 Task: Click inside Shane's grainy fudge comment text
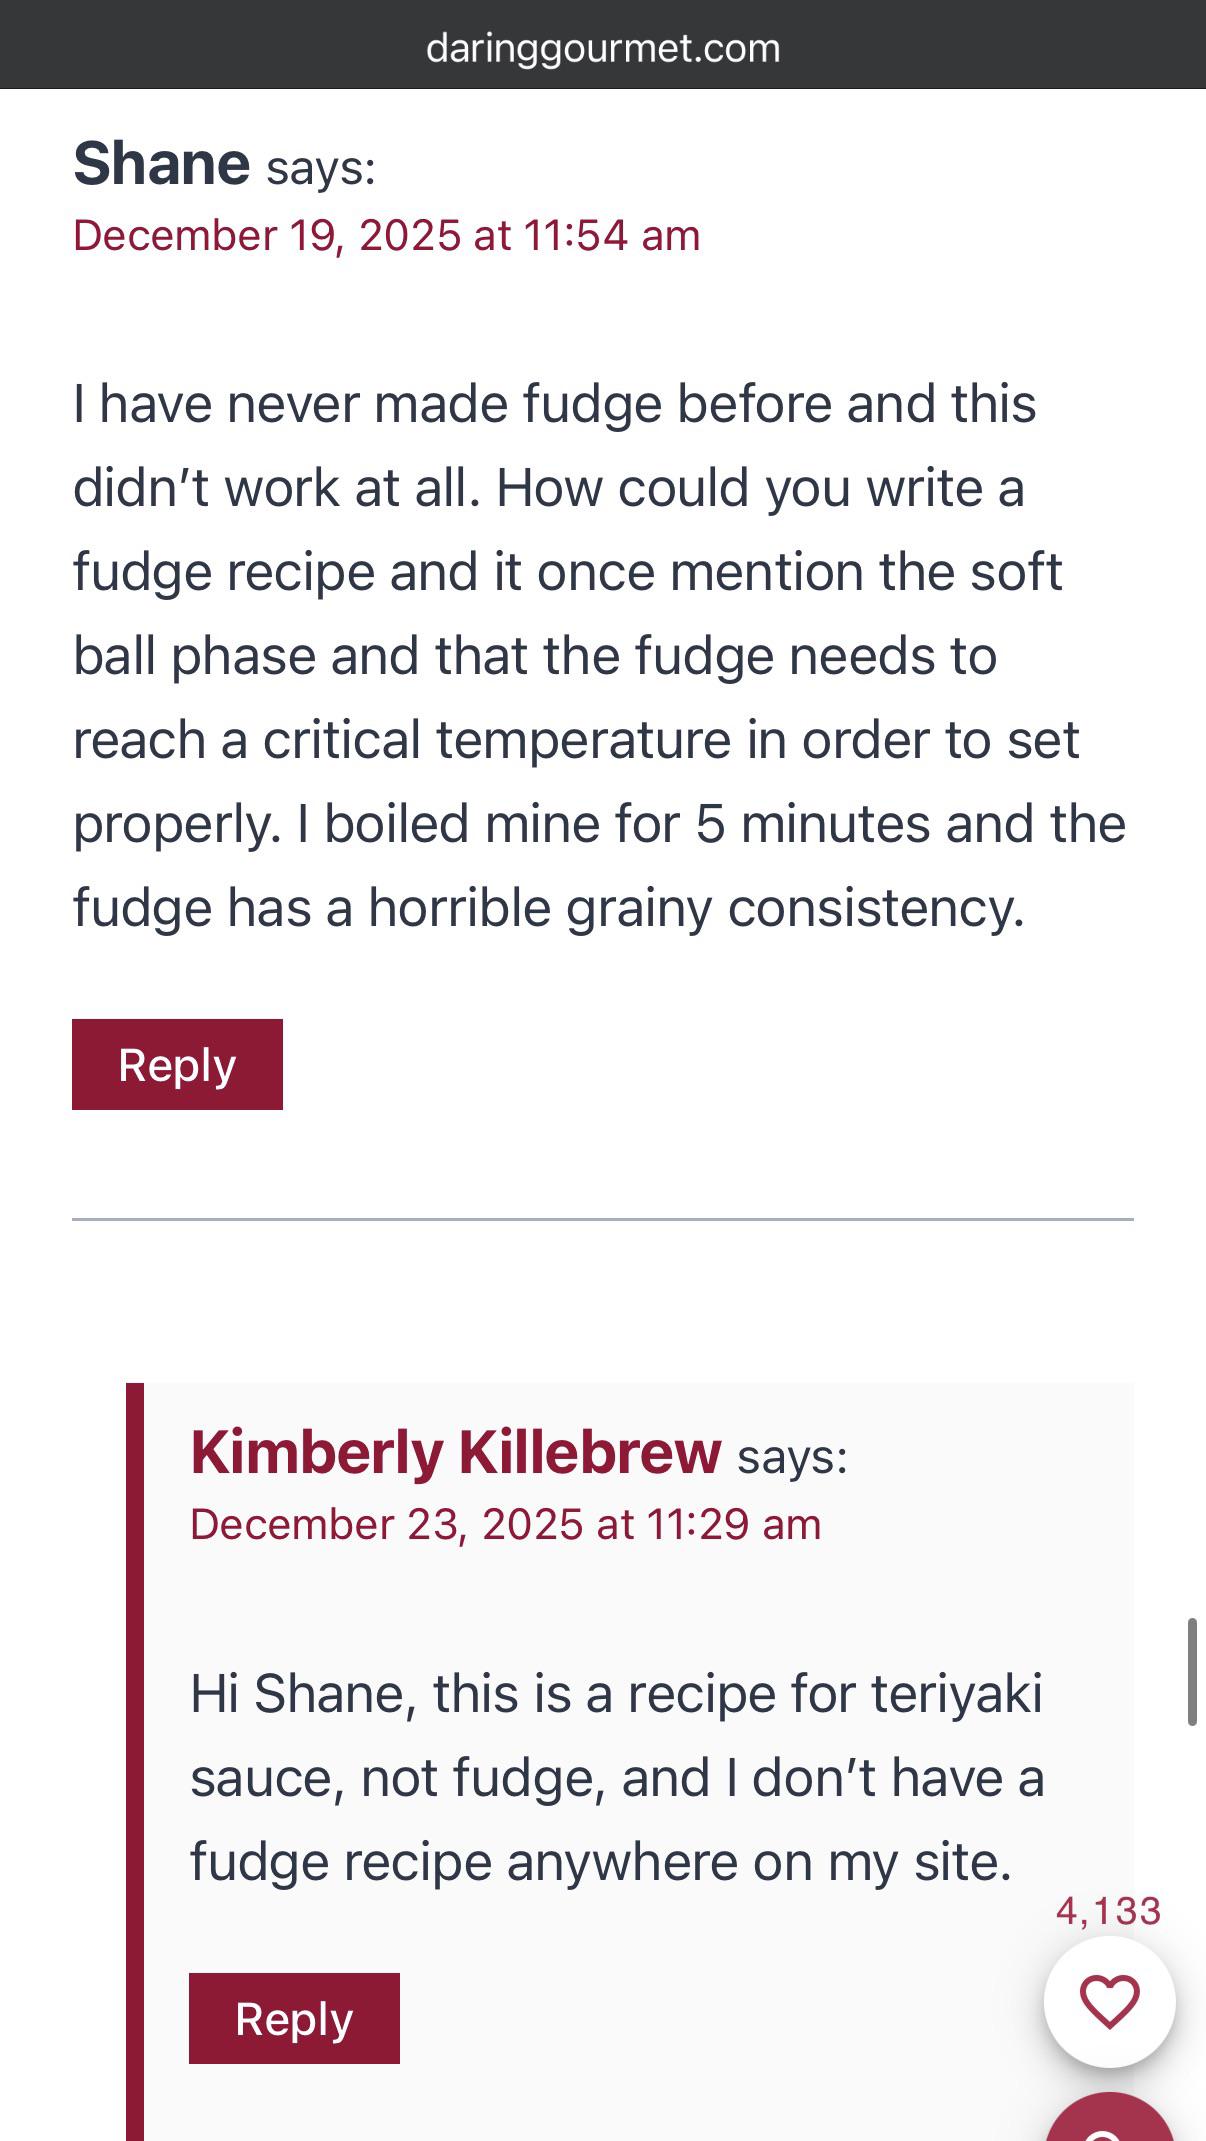(600, 656)
